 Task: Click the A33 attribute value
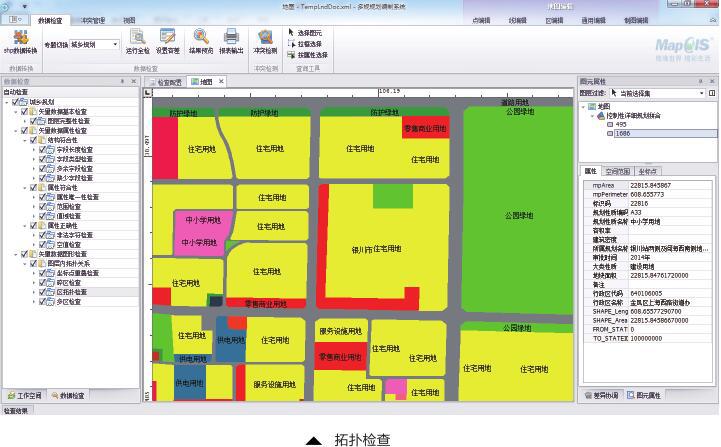pyautogui.click(x=635, y=212)
